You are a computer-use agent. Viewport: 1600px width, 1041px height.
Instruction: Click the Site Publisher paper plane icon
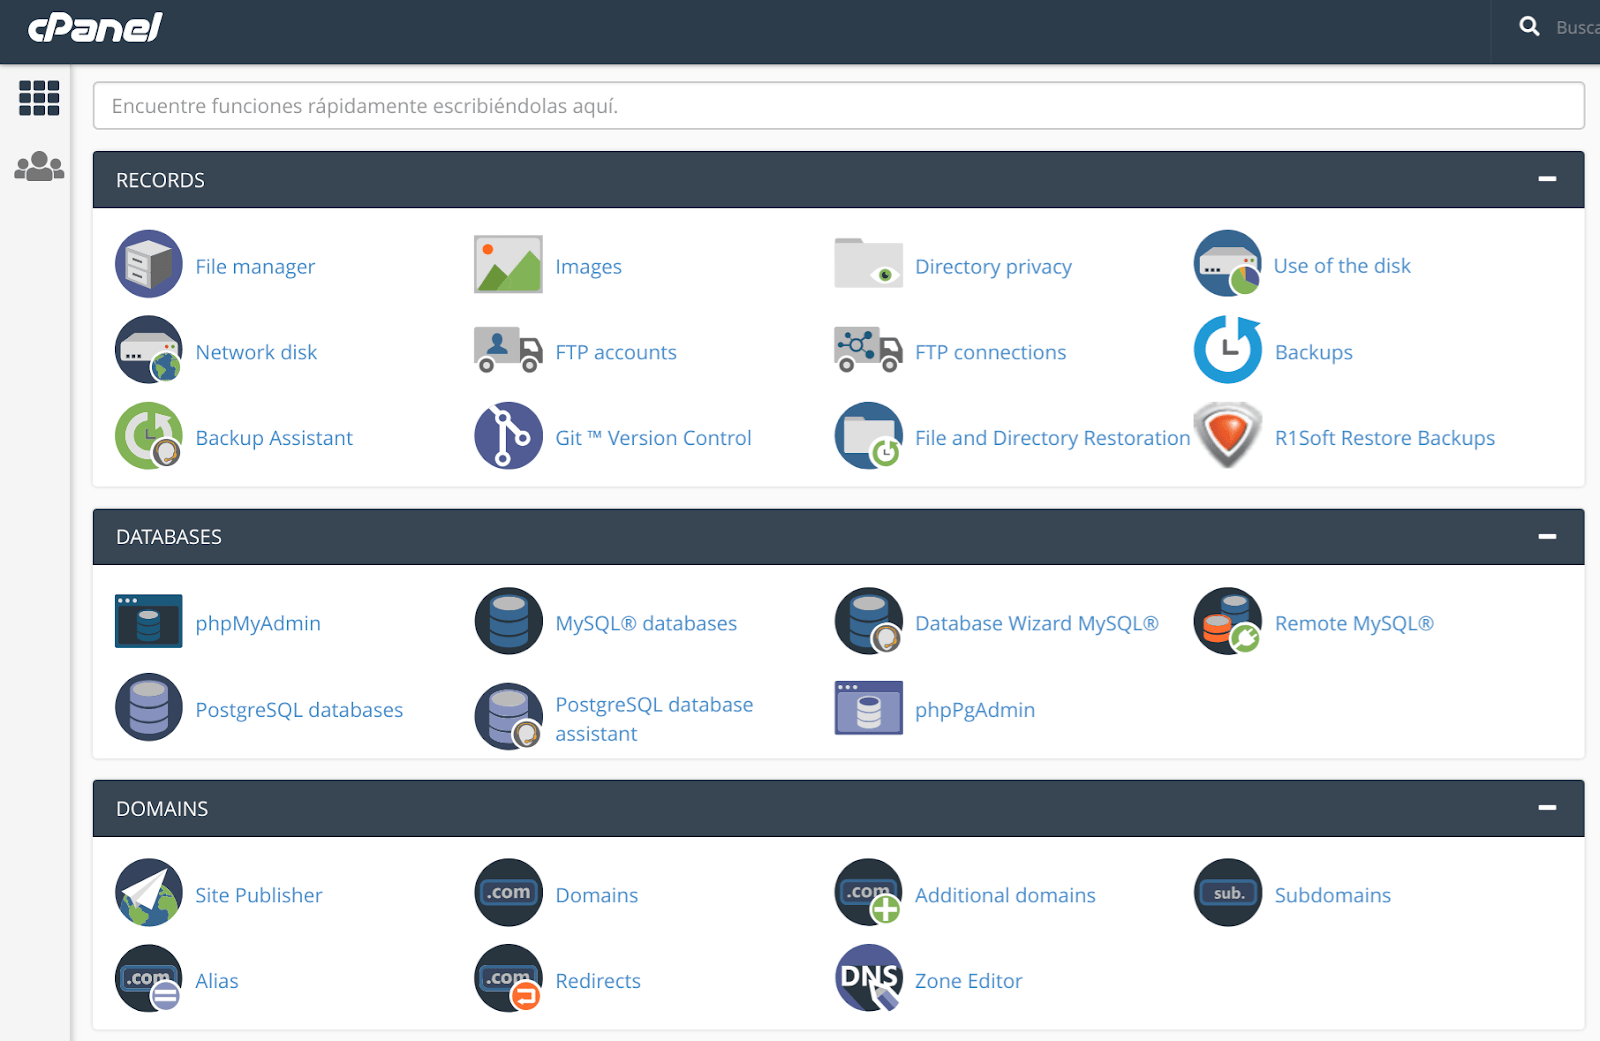(x=149, y=893)
